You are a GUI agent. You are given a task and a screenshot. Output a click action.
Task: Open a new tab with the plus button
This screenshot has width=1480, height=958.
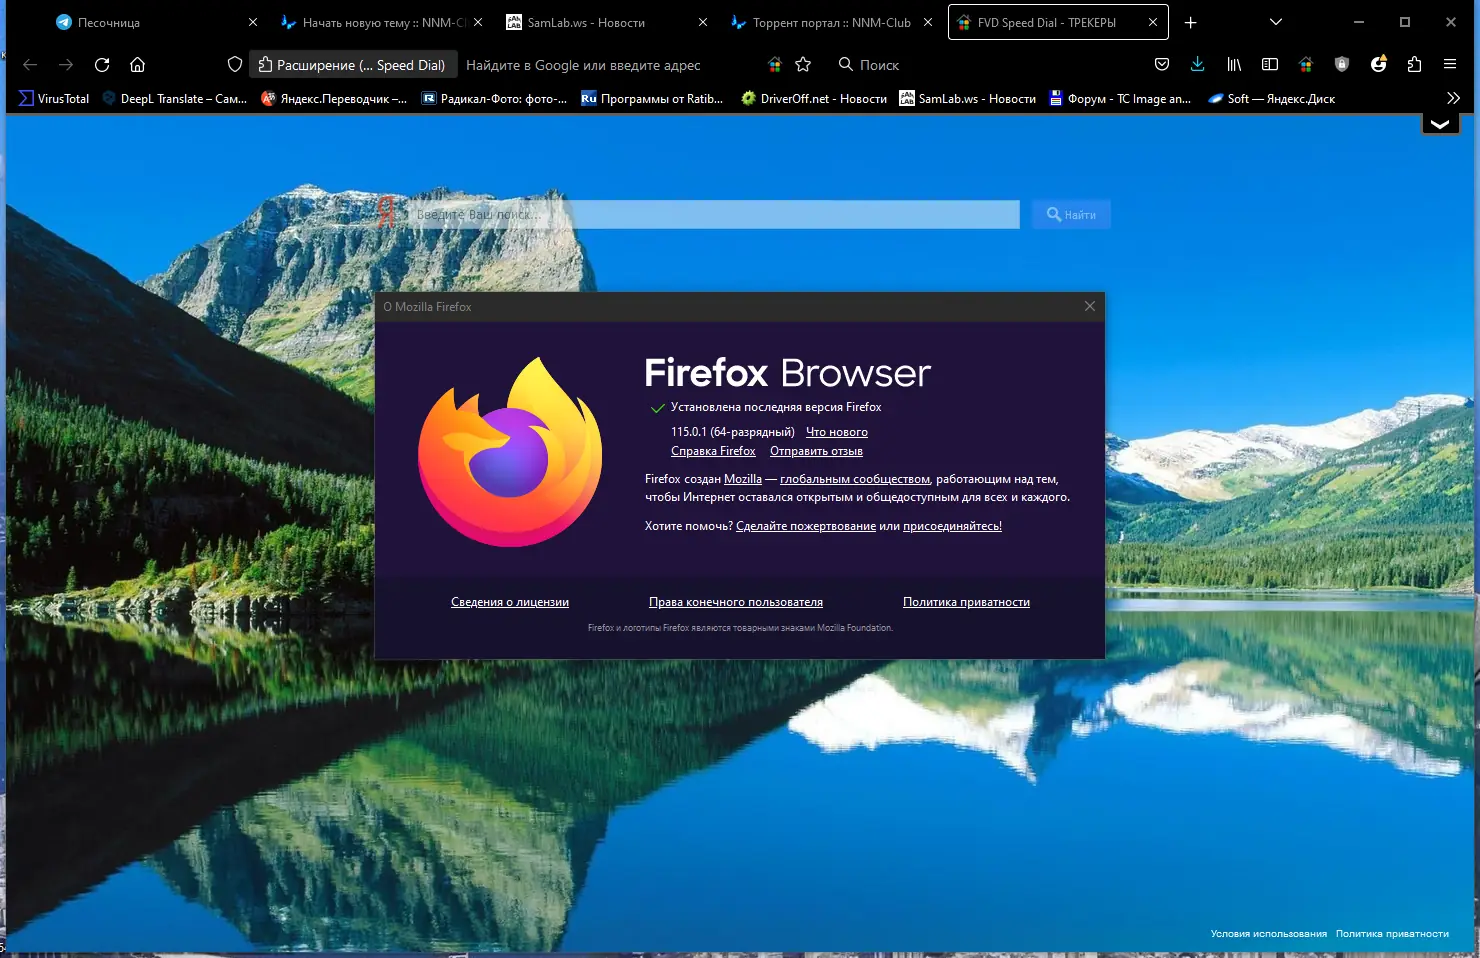tap(1191, 22)
